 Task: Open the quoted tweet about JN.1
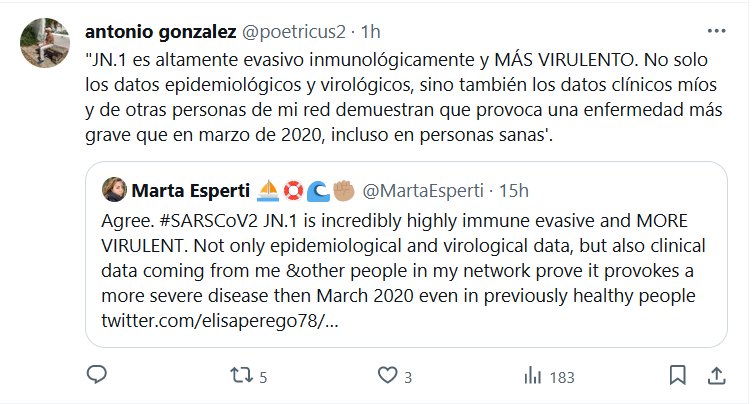click(x=400, y=258)
